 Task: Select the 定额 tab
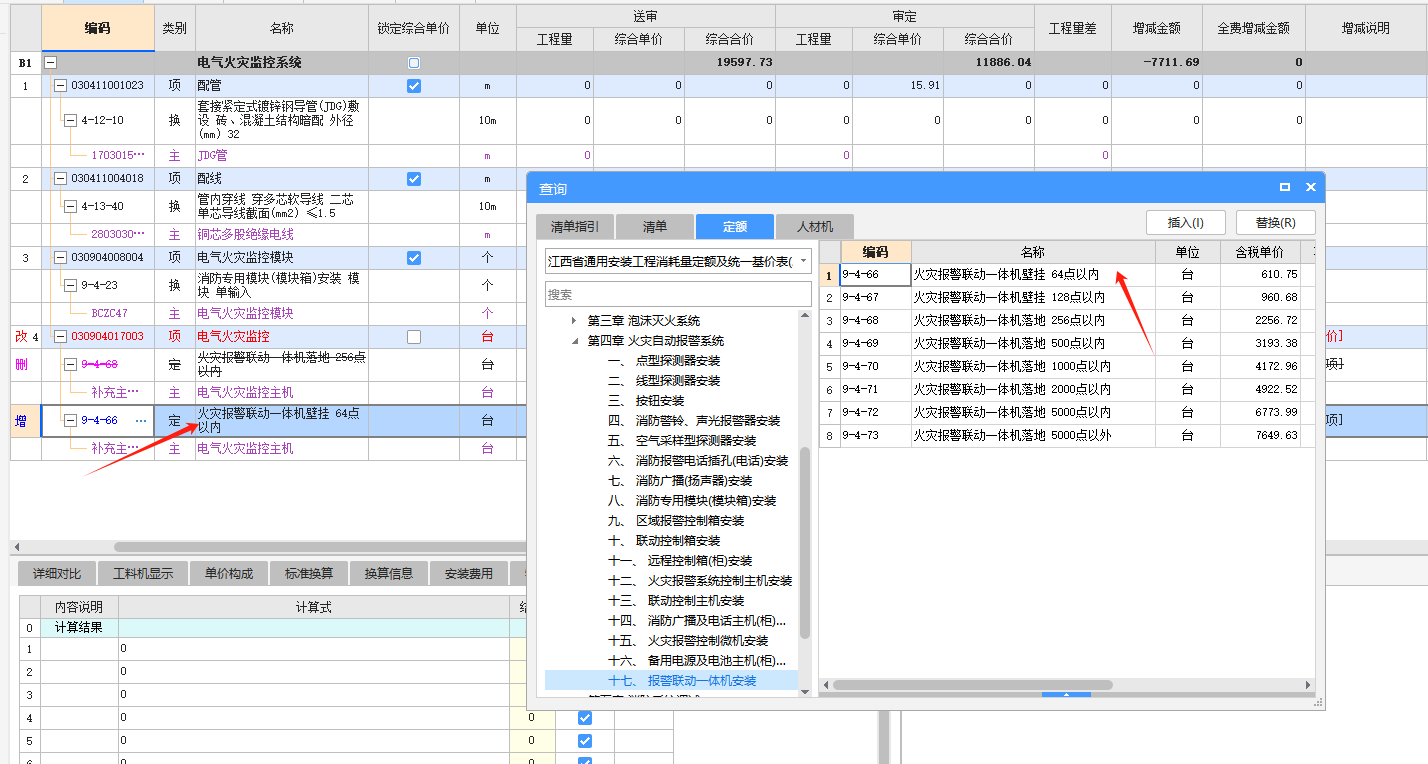click(x=735, y=226)
